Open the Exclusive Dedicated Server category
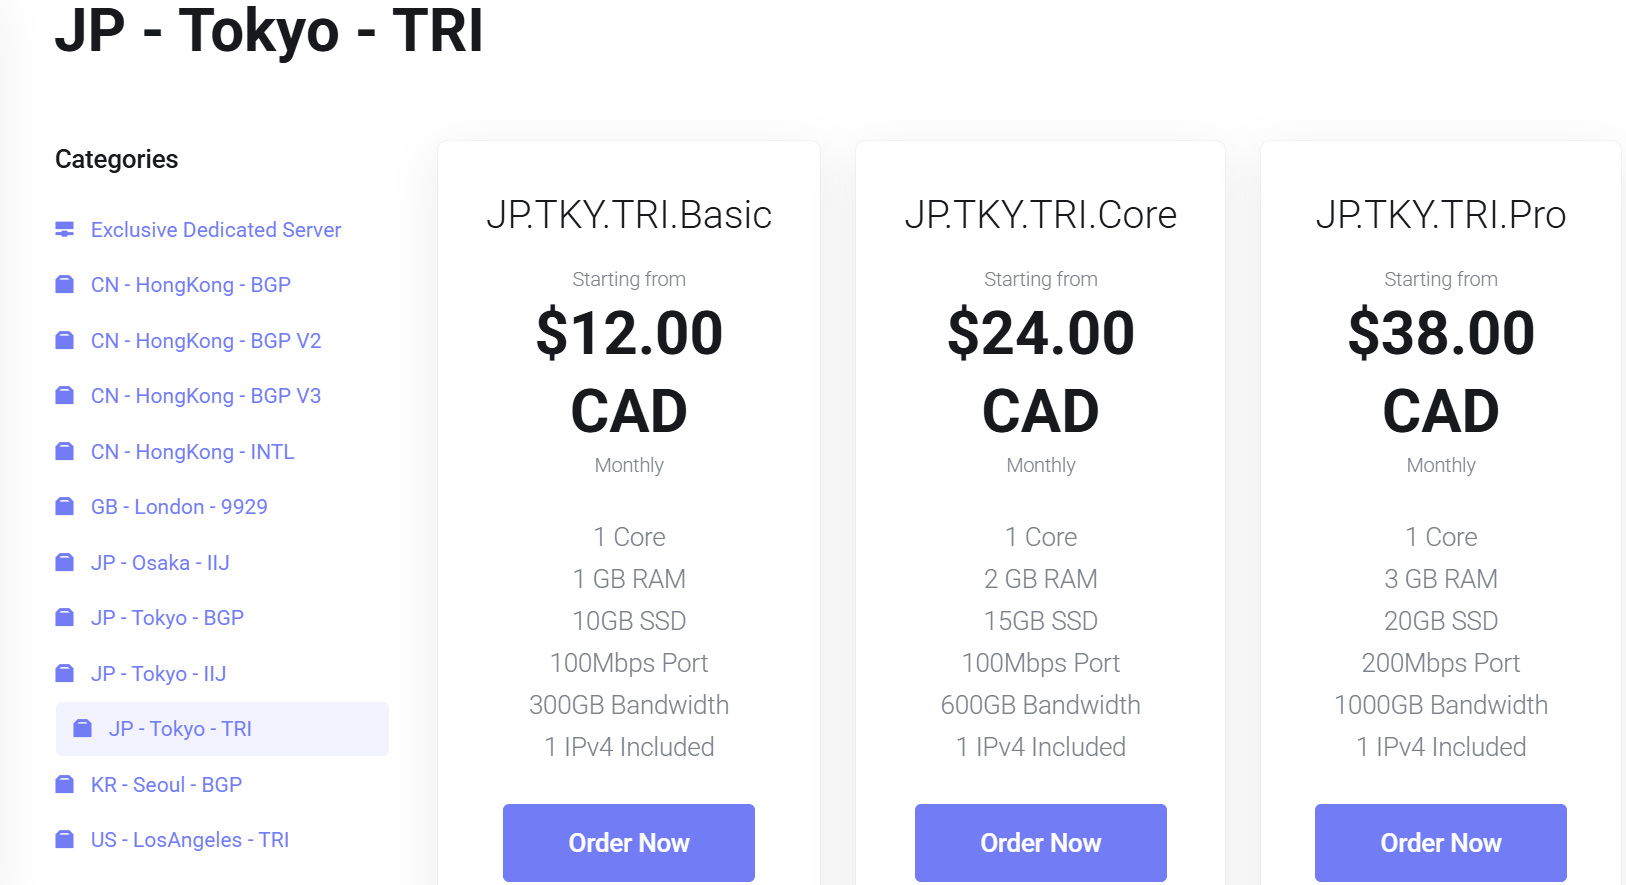Screen dimensions: 1626x885 pos(215,230)
